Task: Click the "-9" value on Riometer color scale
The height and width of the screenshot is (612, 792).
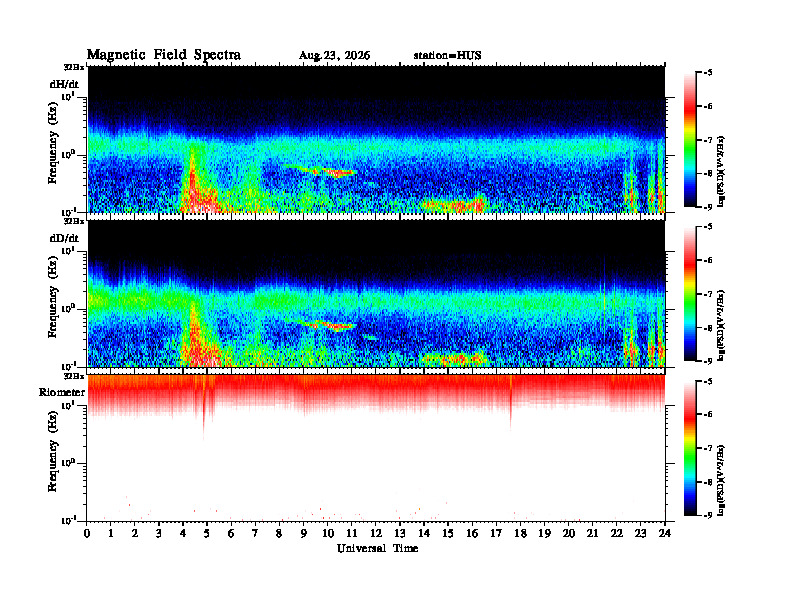Action: (x=708, y=515)
